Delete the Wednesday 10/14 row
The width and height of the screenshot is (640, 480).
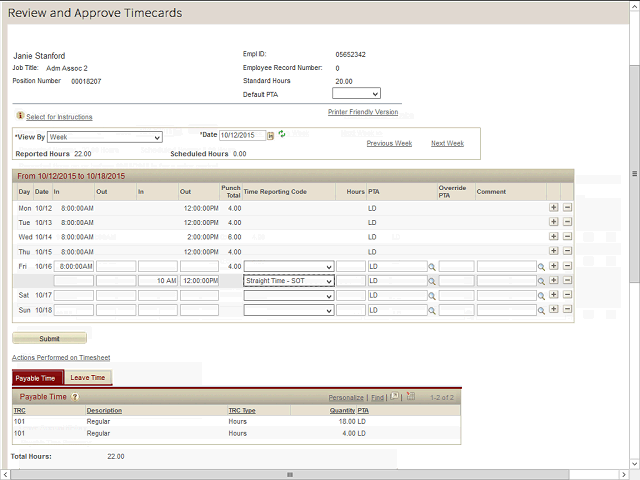pyautogui.click(x=567, y=236)
